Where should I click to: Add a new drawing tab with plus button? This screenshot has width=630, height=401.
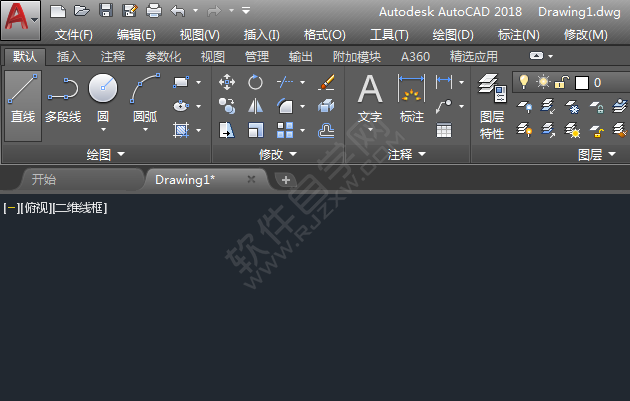point(286,180)
